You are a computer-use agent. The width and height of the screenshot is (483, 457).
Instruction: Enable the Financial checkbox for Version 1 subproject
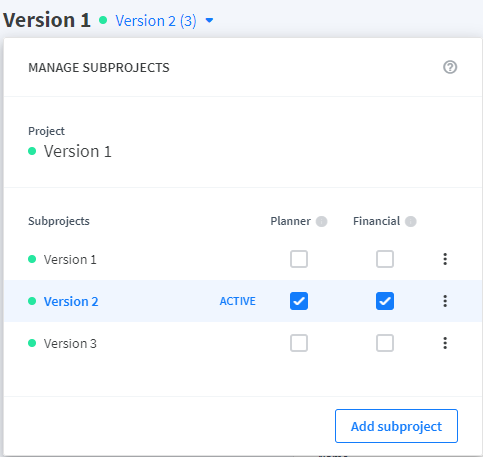click(x=385, y=259)
